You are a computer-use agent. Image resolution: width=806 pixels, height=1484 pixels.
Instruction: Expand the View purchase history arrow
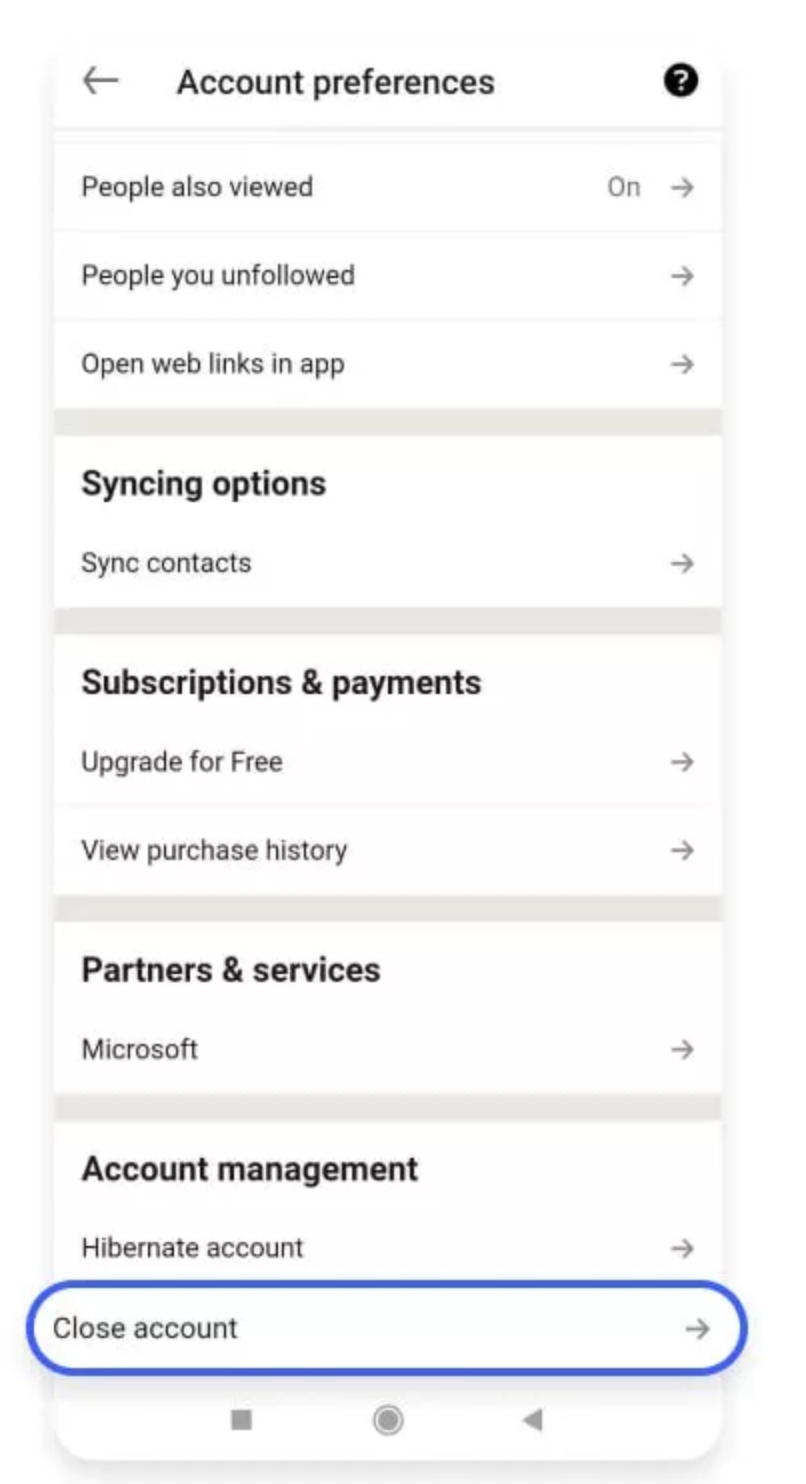682,851
